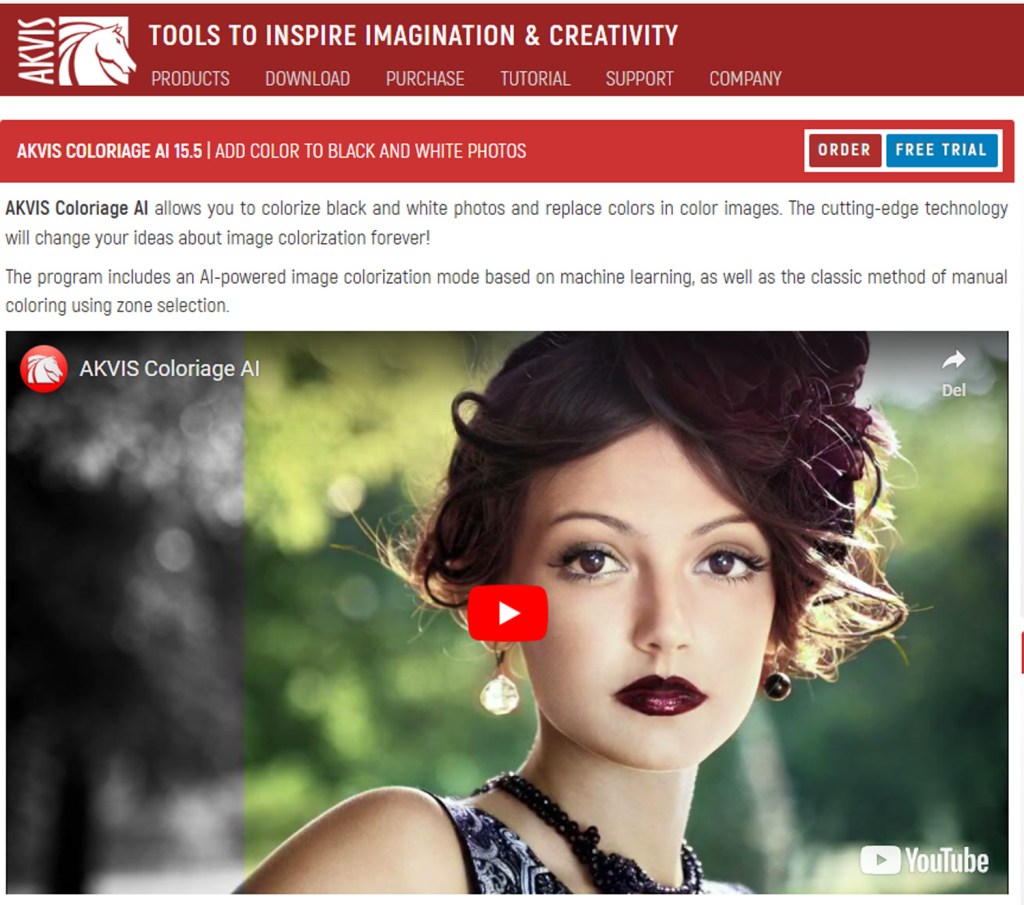Open video via the YouTube logo
This screenshot has width=1024, height=905.
(x=924, y=860)
